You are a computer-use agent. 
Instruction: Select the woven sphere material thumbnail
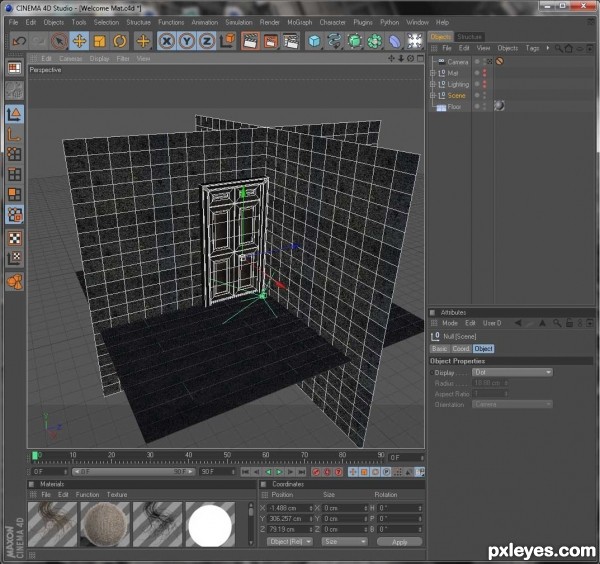coord(104,524)
